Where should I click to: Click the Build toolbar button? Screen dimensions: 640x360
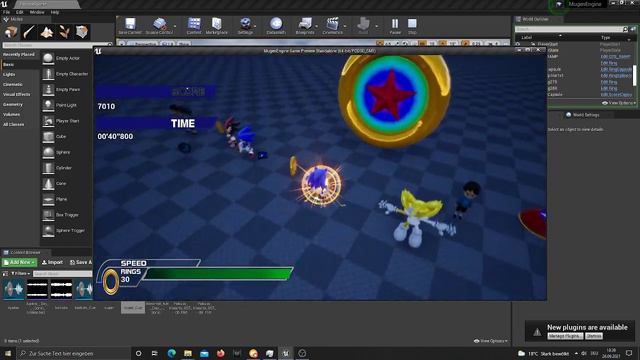[x=363, y=26]
